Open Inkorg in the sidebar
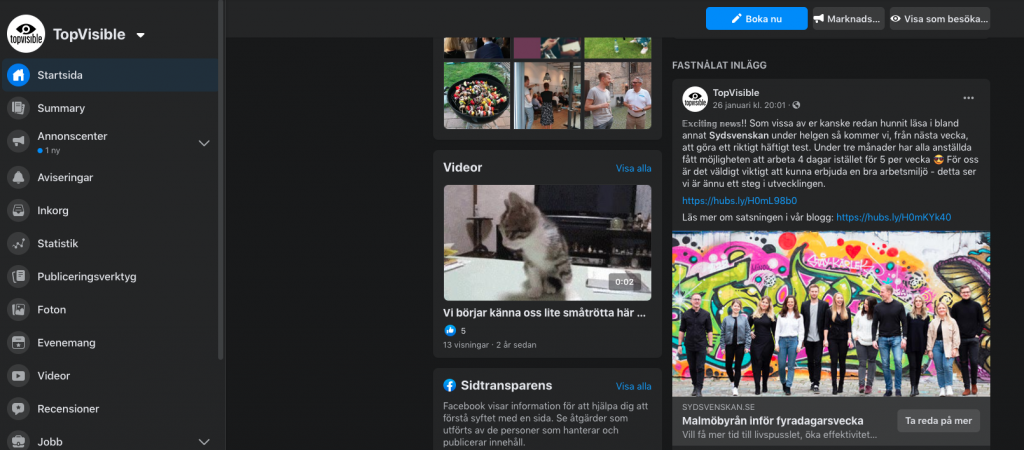This screenshot has width=1024, height=450. tap(110, 210)
